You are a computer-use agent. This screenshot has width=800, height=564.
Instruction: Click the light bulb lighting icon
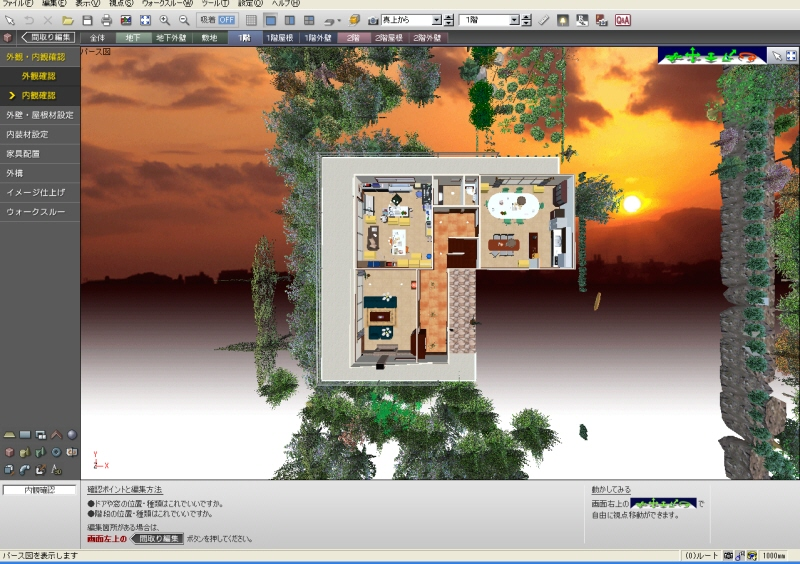[x=563, y=20]
